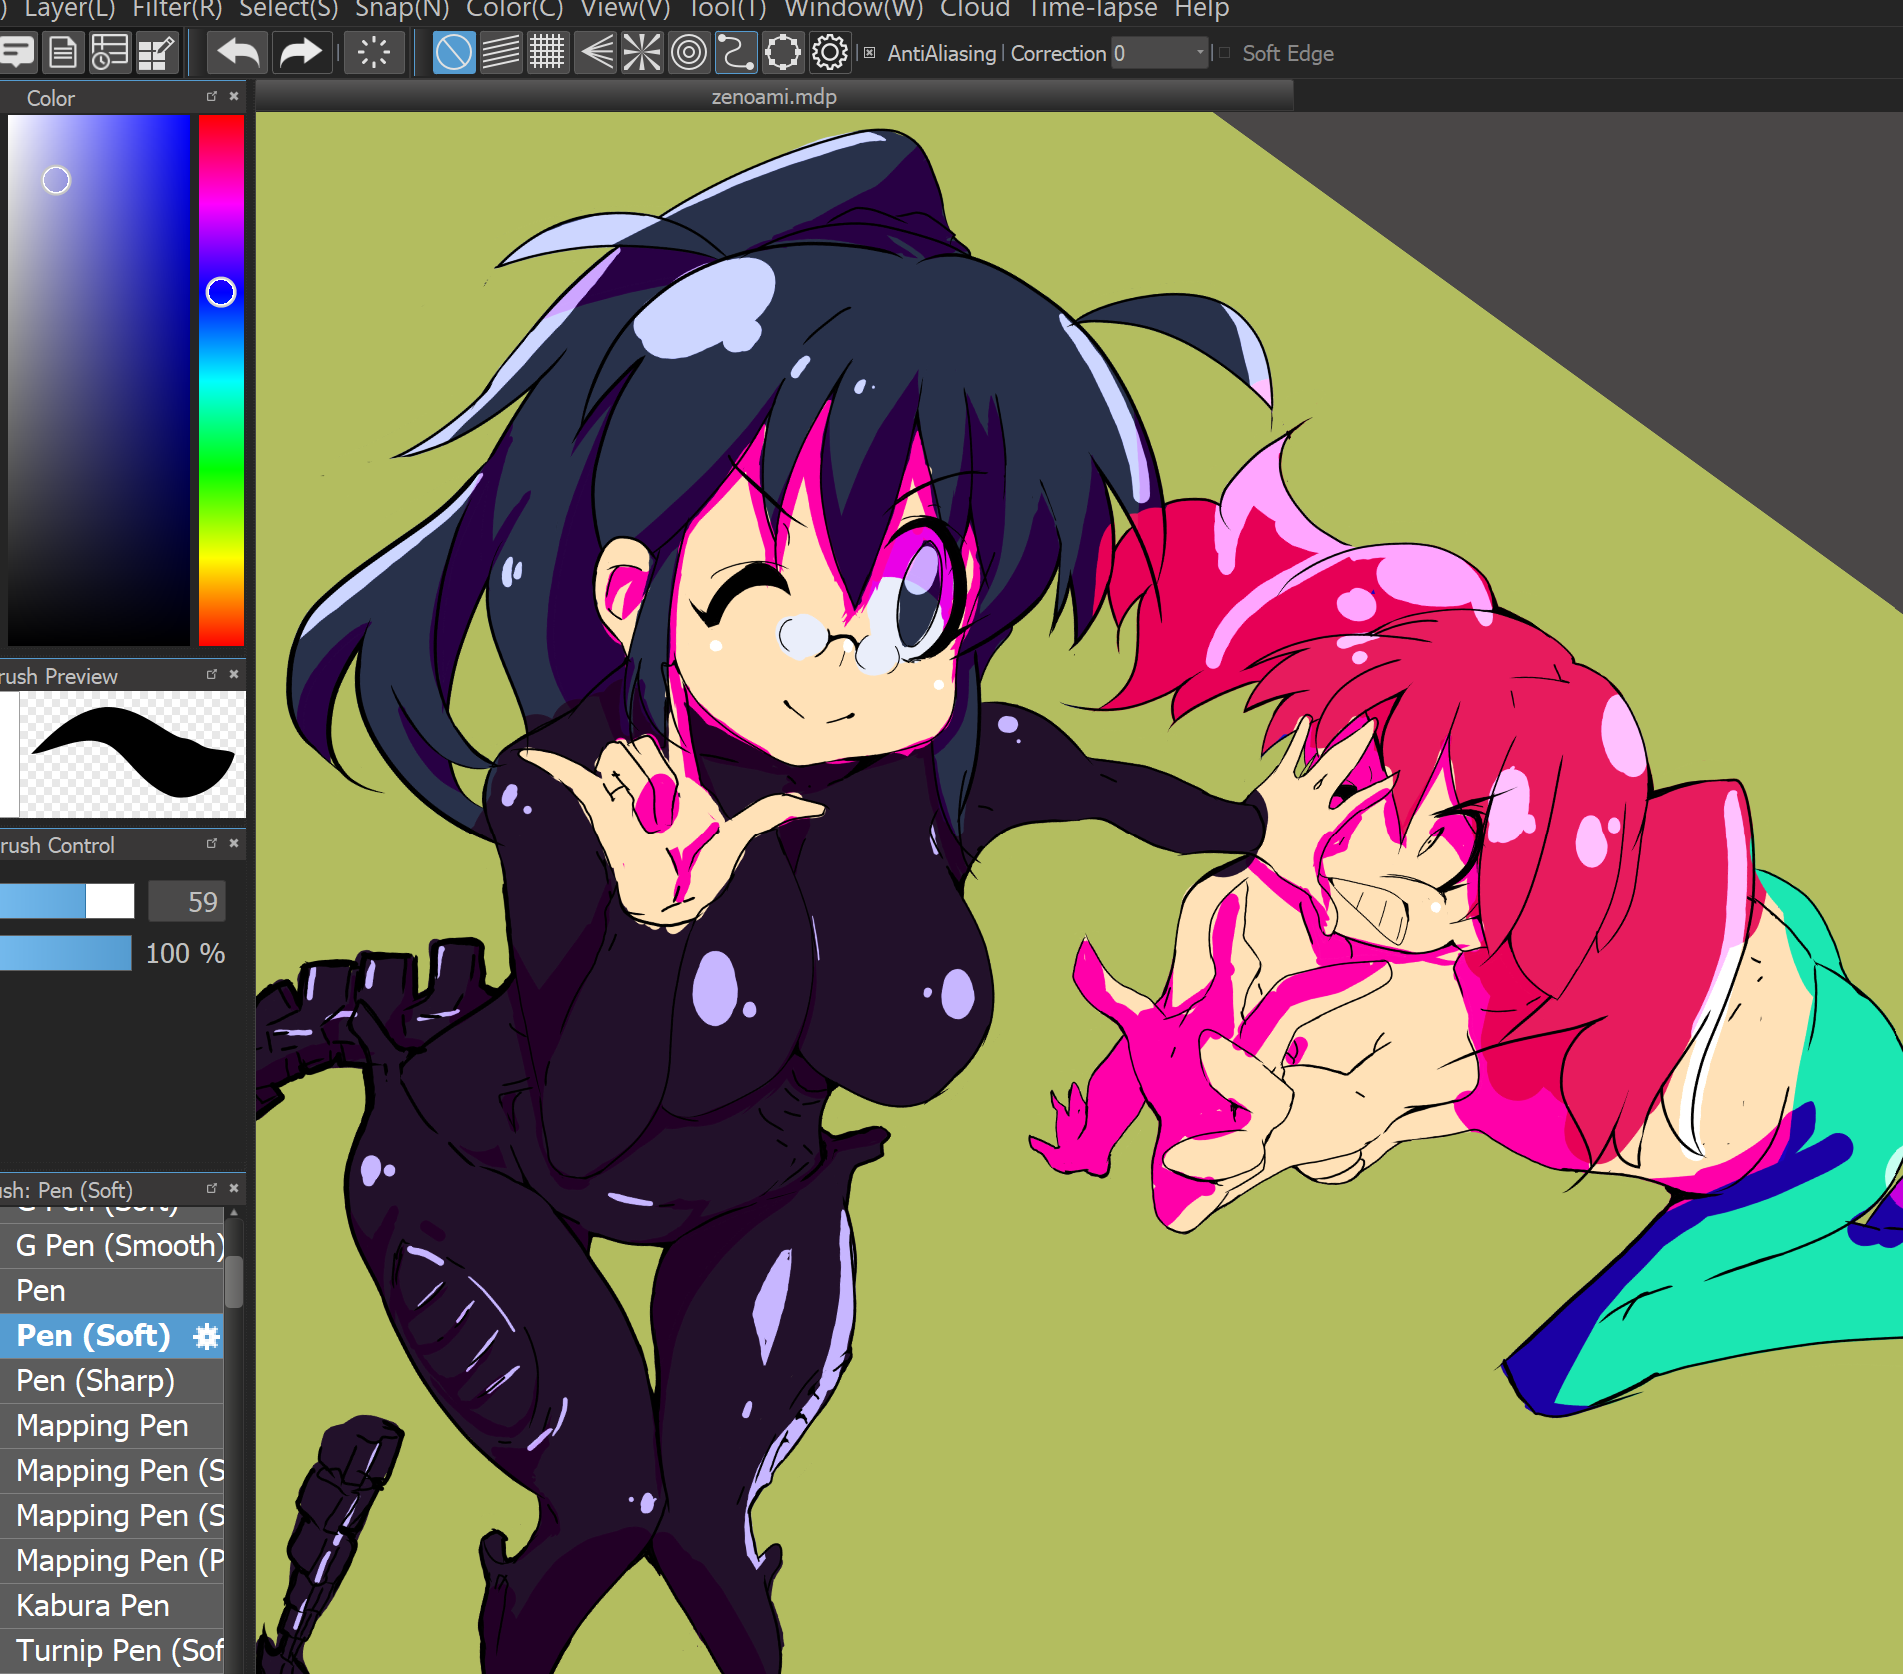Open the Tool(T) menu
The image size is (1903, 1674).
click(x=727, y=10)
